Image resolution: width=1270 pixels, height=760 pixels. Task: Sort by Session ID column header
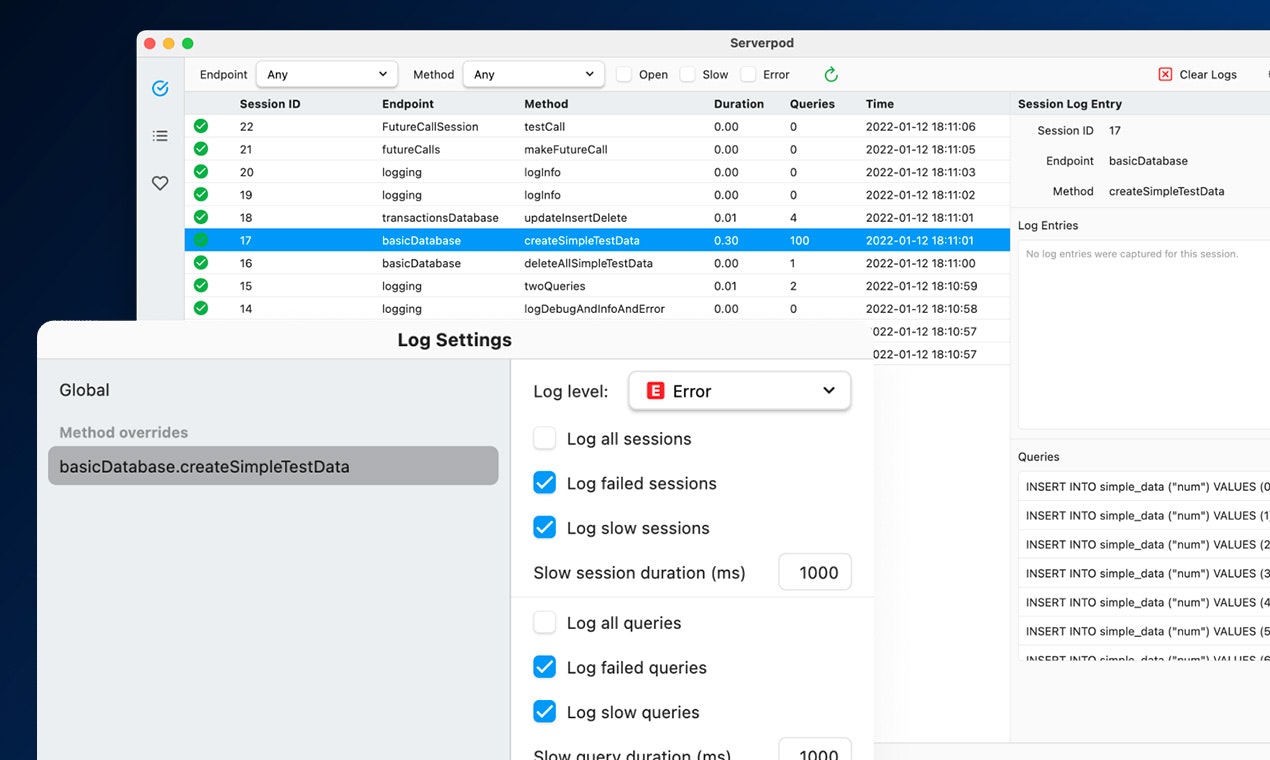coord(270,104)
